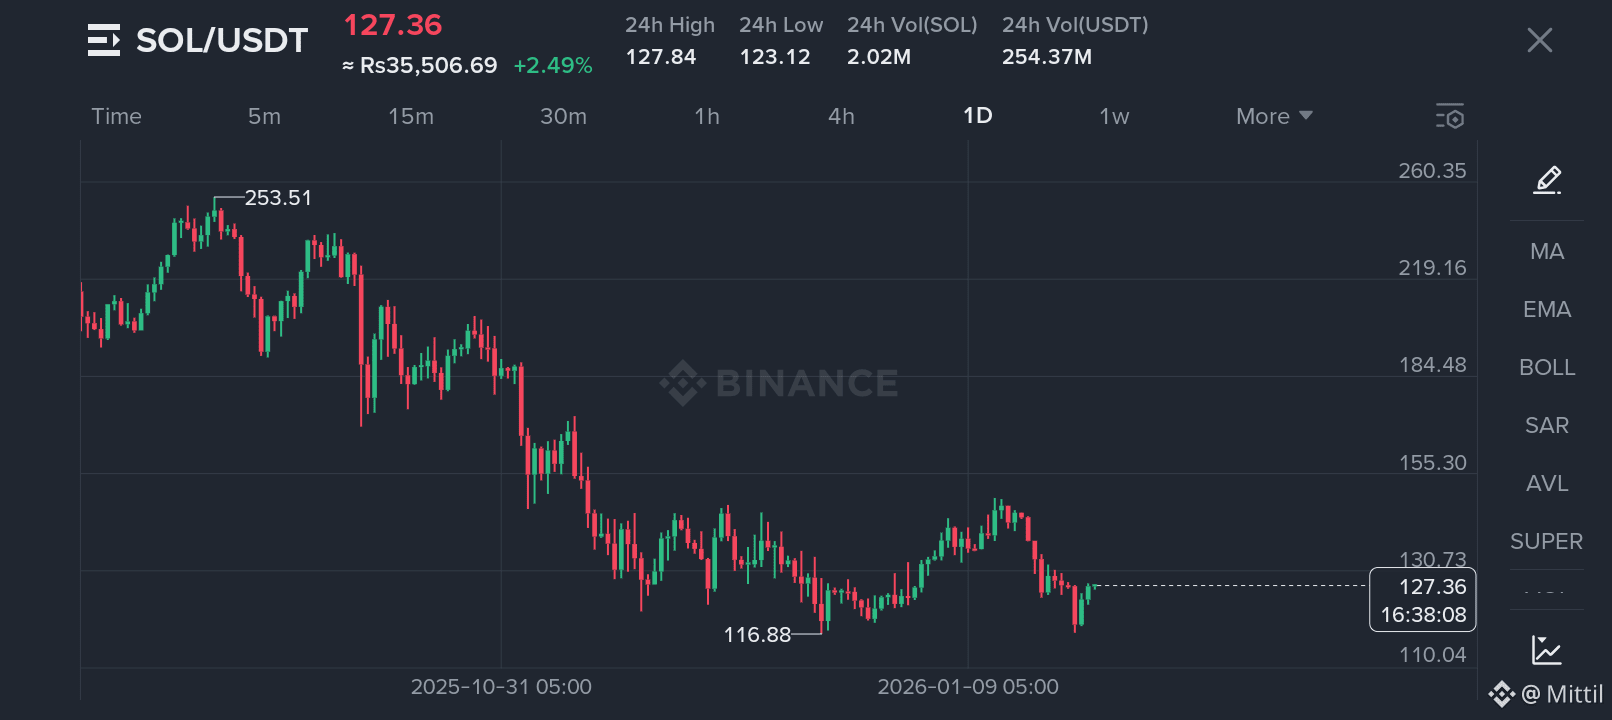Click the 253.51 high price label

(278, 198)
